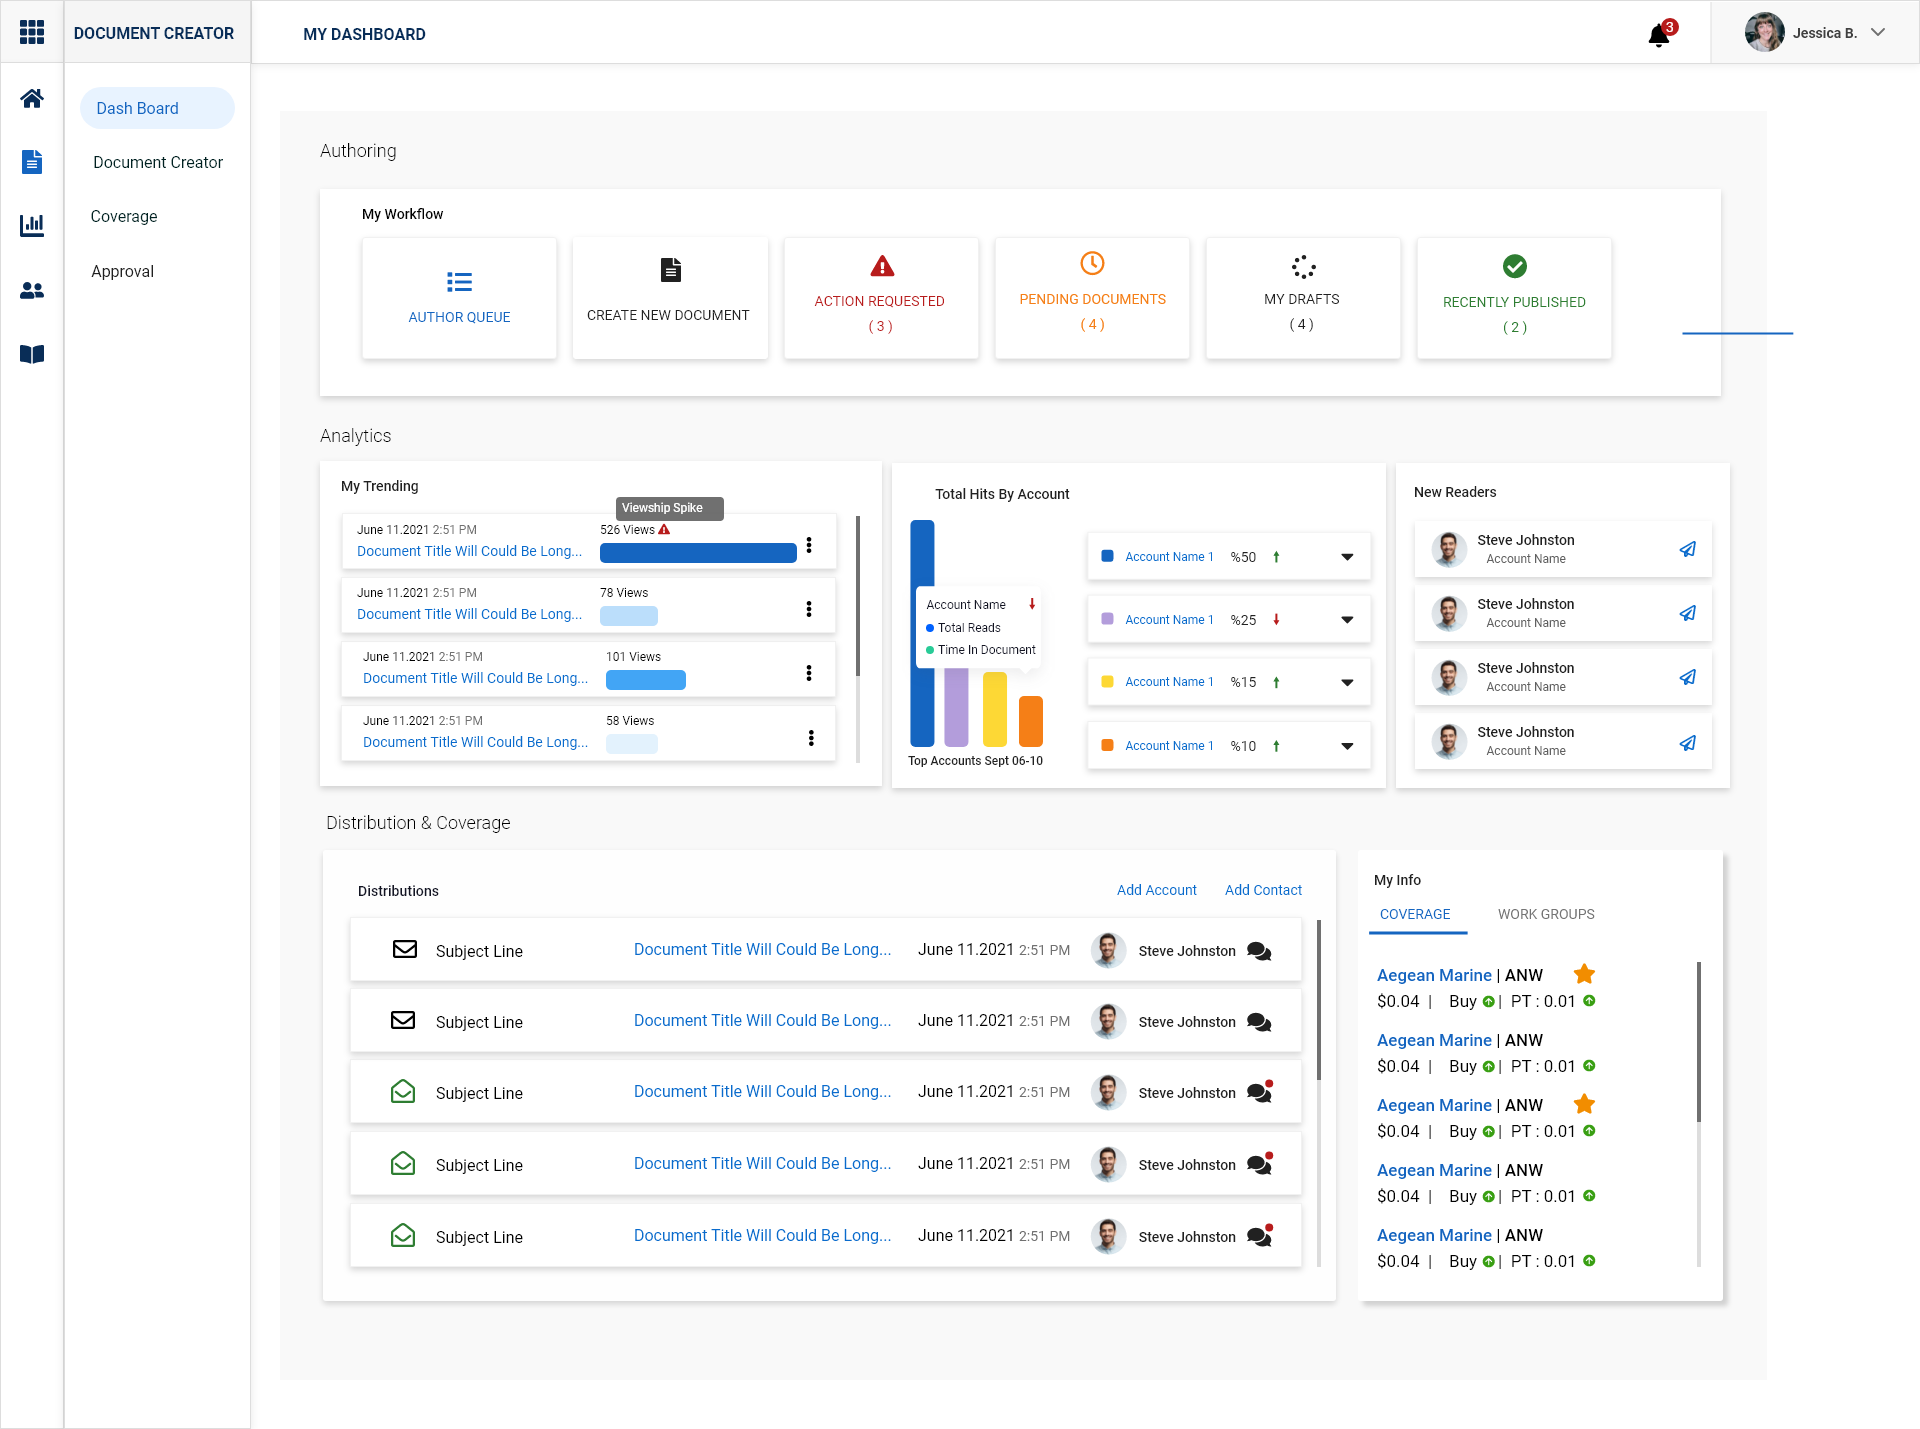
Task: Switch to the Work Groups tab
Action: pyautogui.click(x=1545, y=914)
